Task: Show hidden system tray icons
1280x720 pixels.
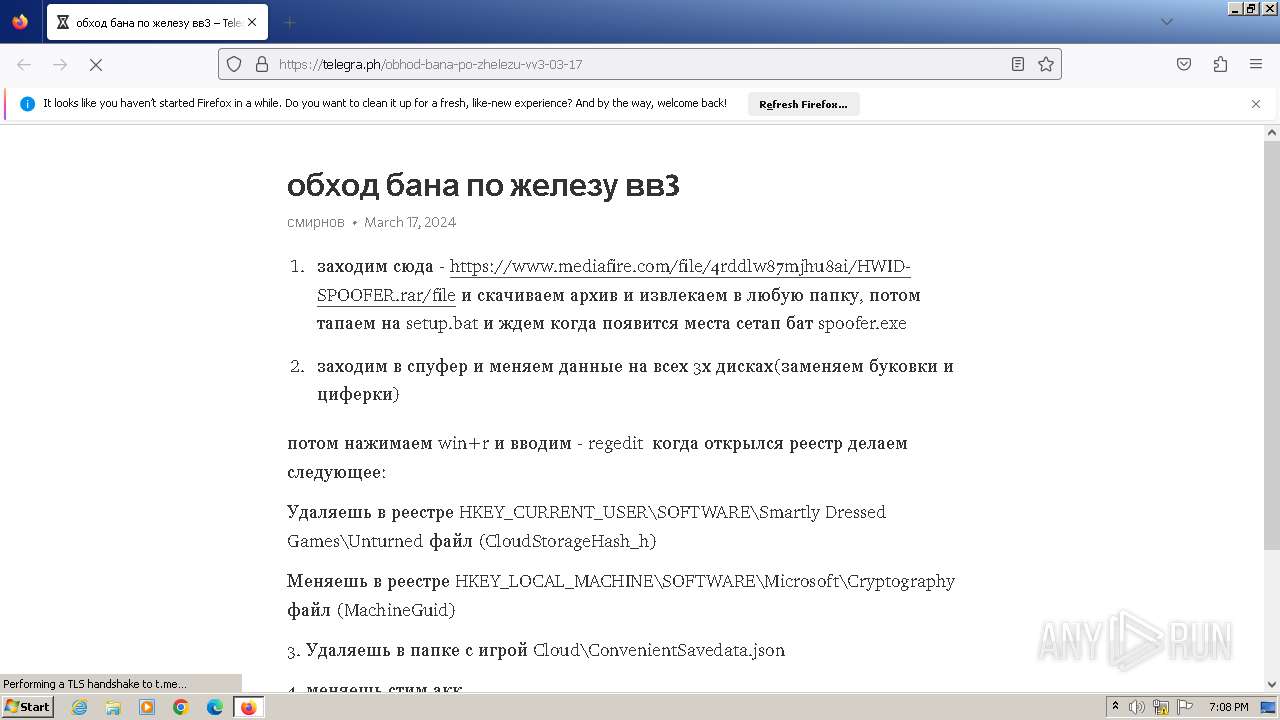Action: [x=1115, y=707]
